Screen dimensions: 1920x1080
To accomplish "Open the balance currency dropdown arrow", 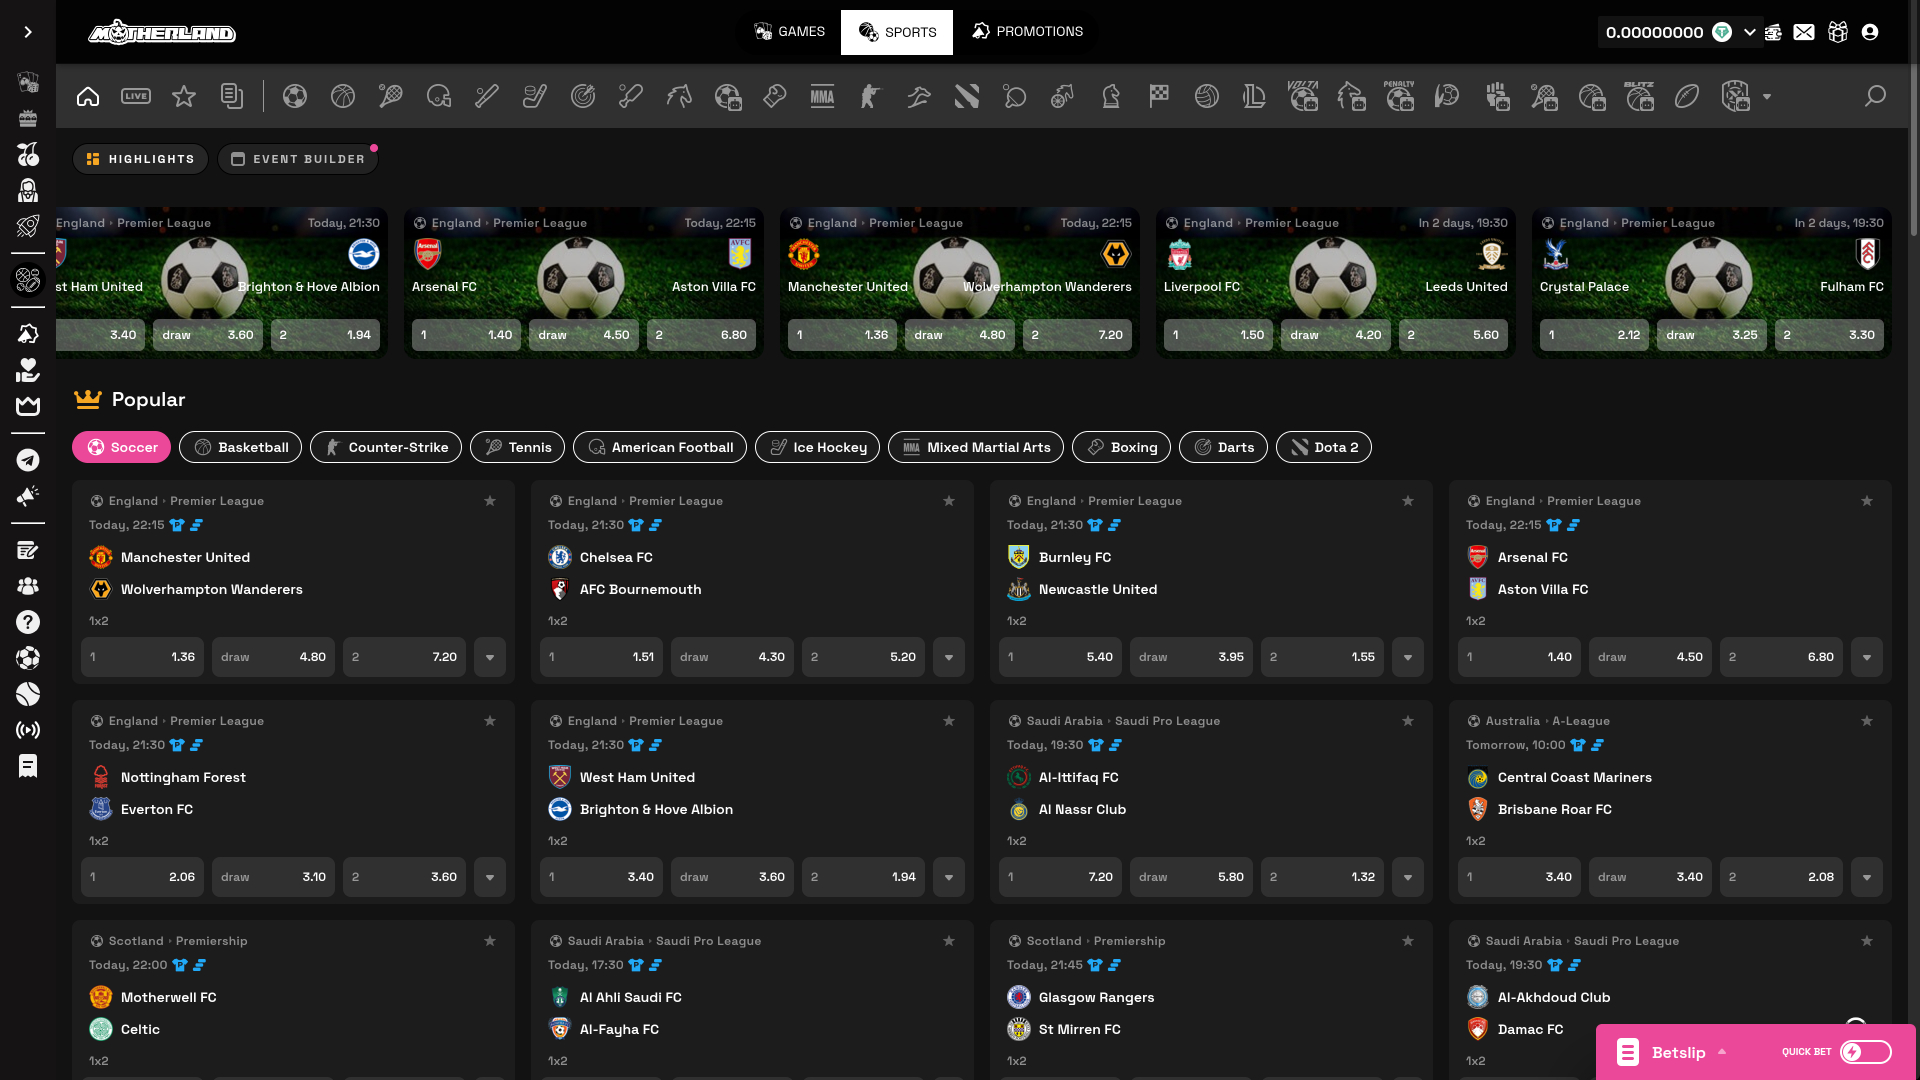I will 1749,32.
